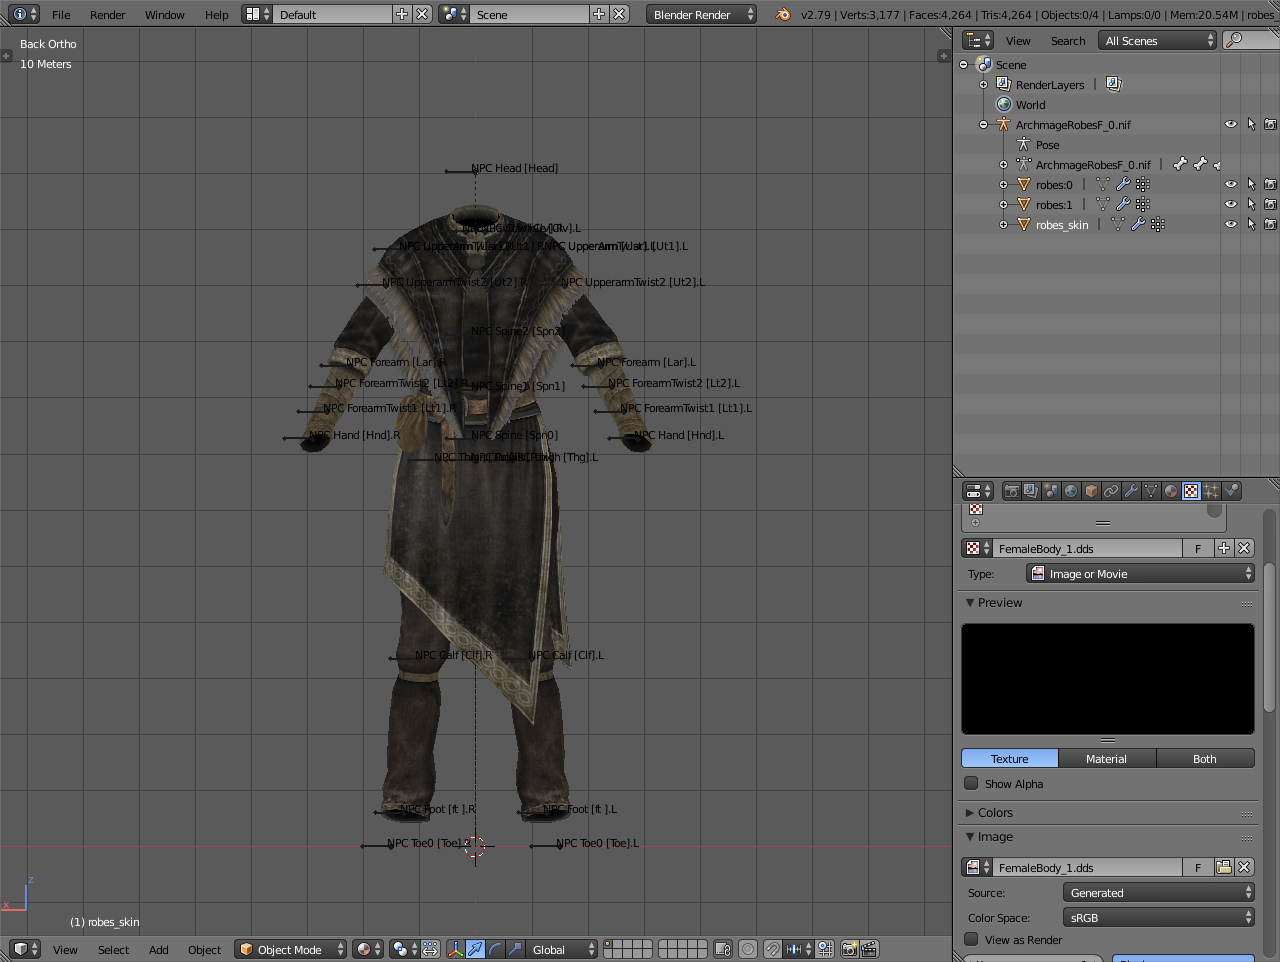Open the World properties tab
Image resolution: width=1280 pixels, height=962 pixels.
(1071, 491)
